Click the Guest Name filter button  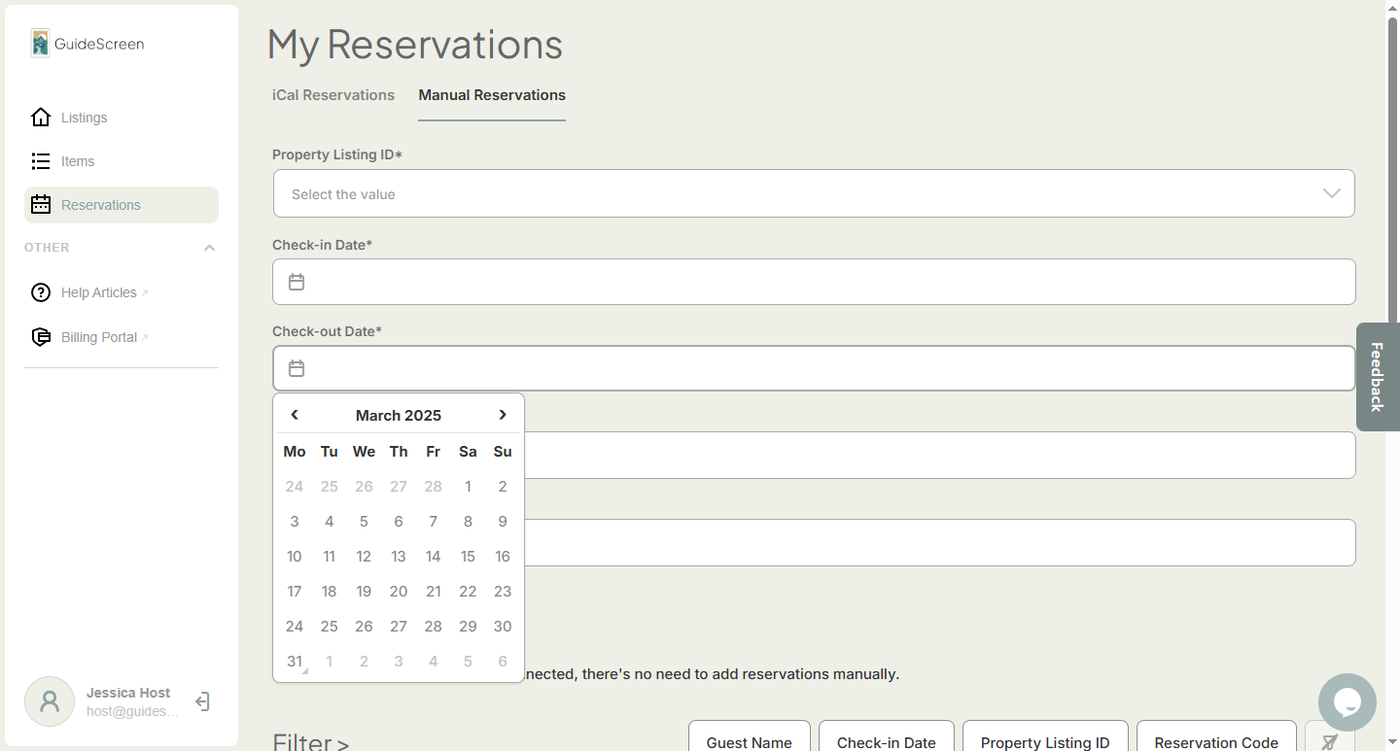tap(749, 742)
